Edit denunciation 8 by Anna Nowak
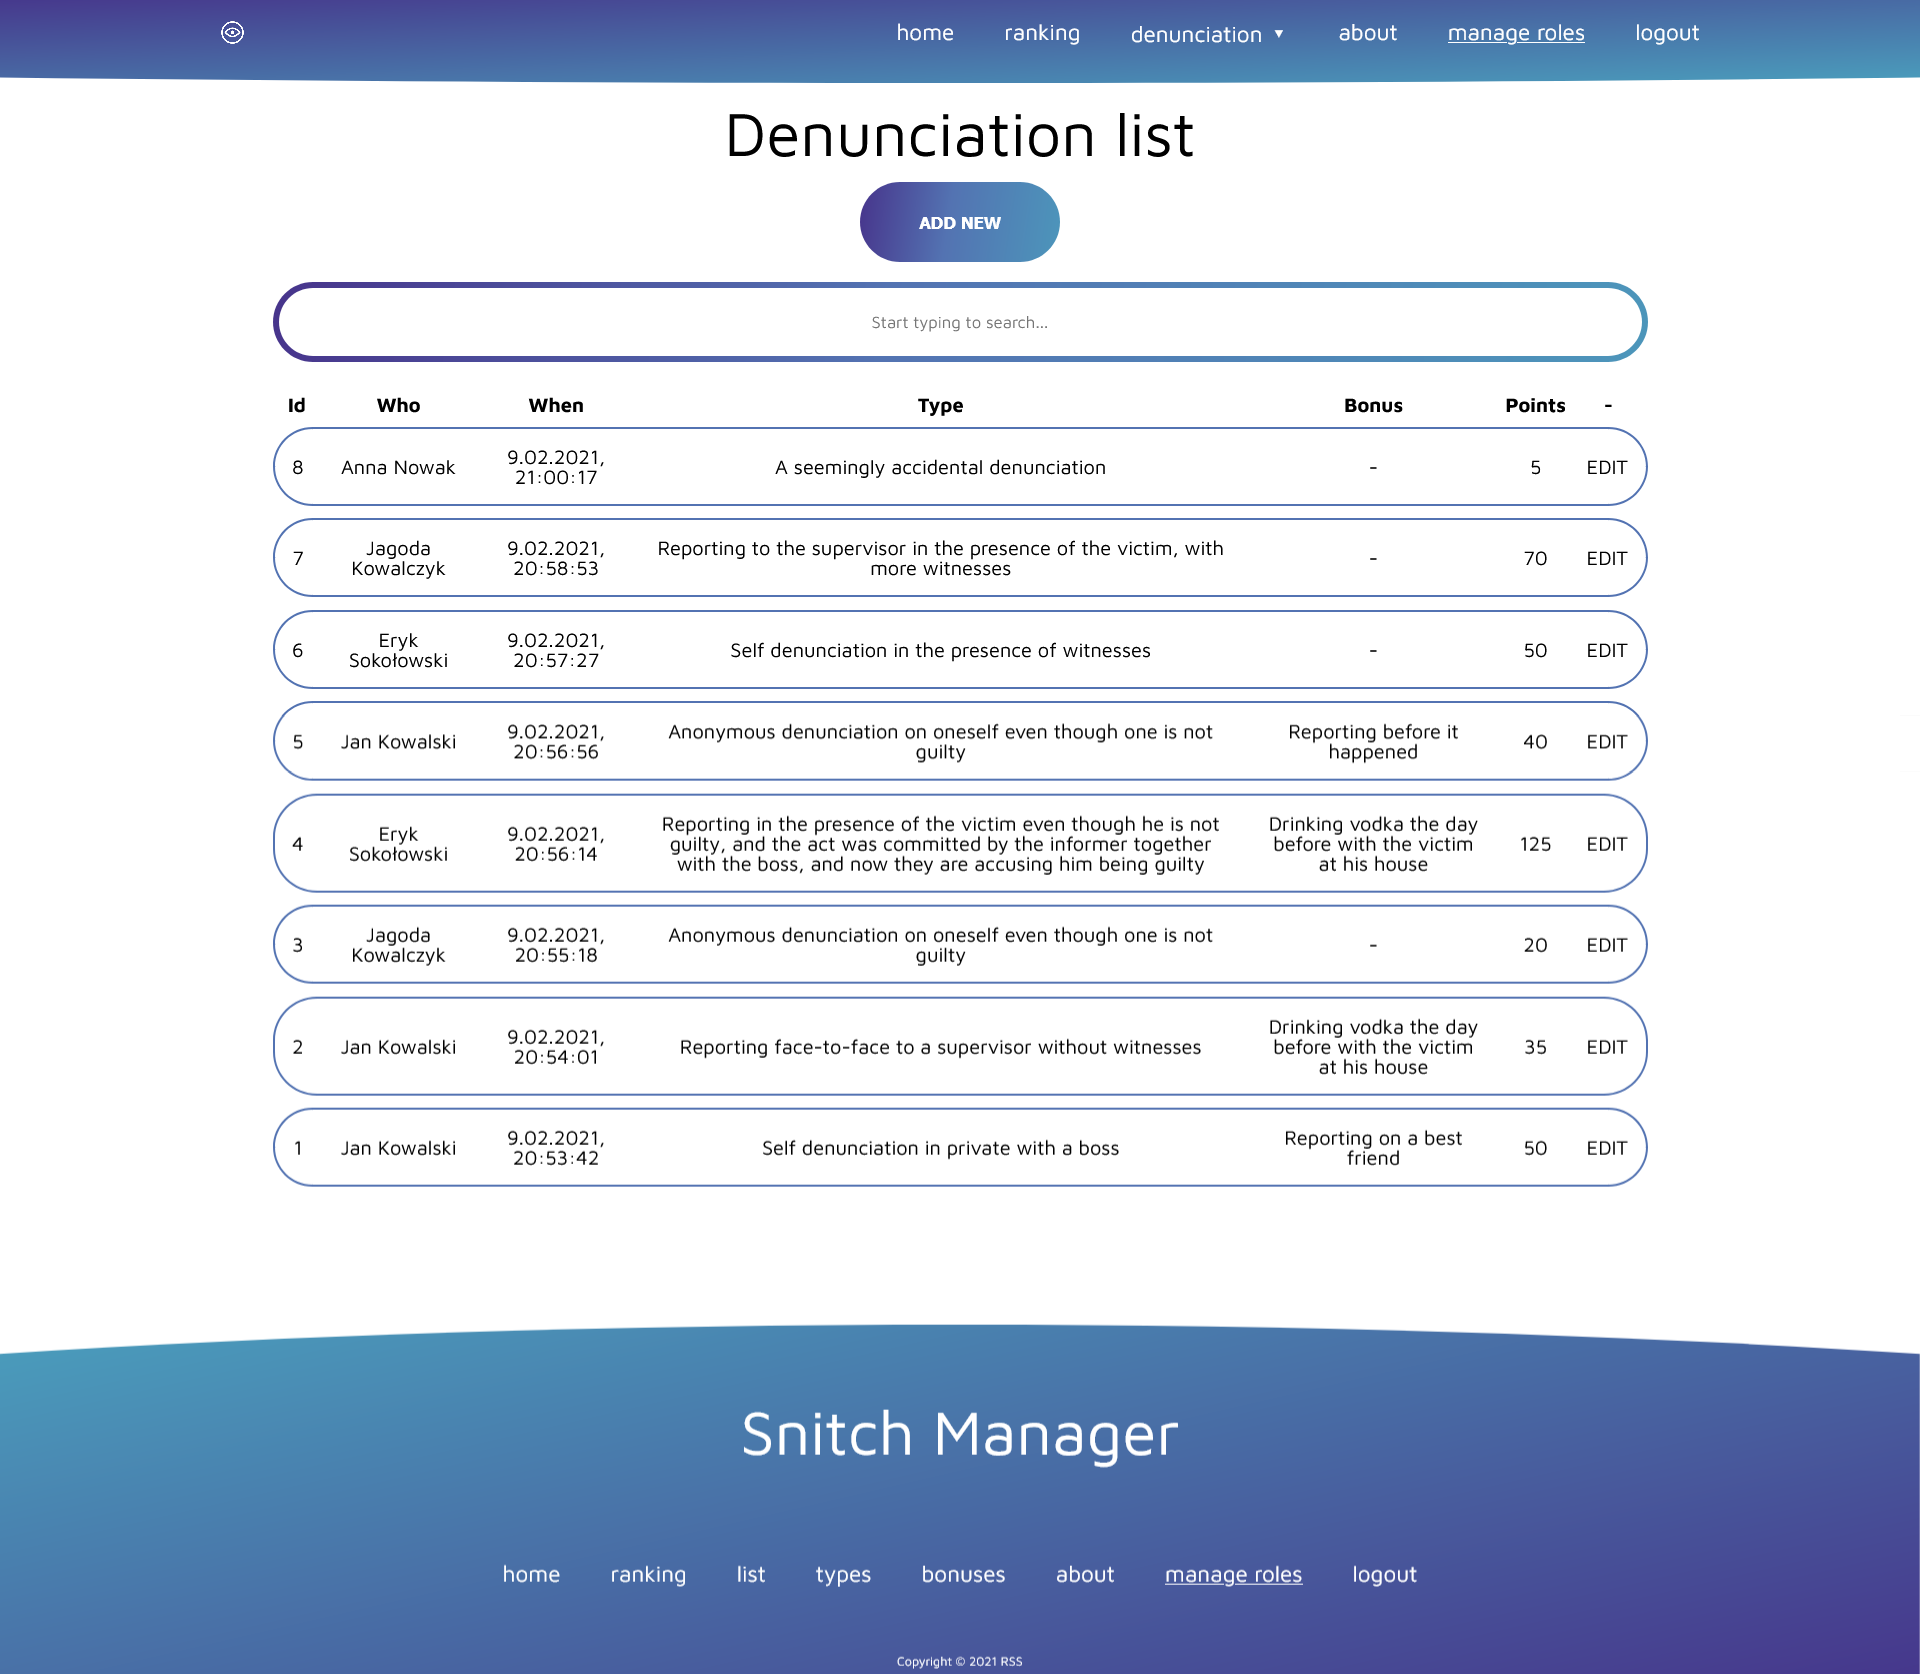This screenshot has width=1920, height=1674. pos(1605,467)
